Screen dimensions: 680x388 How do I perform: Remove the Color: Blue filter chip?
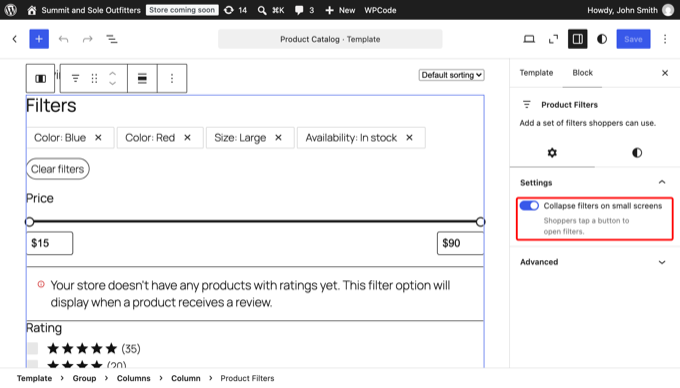tap(98, 137)
